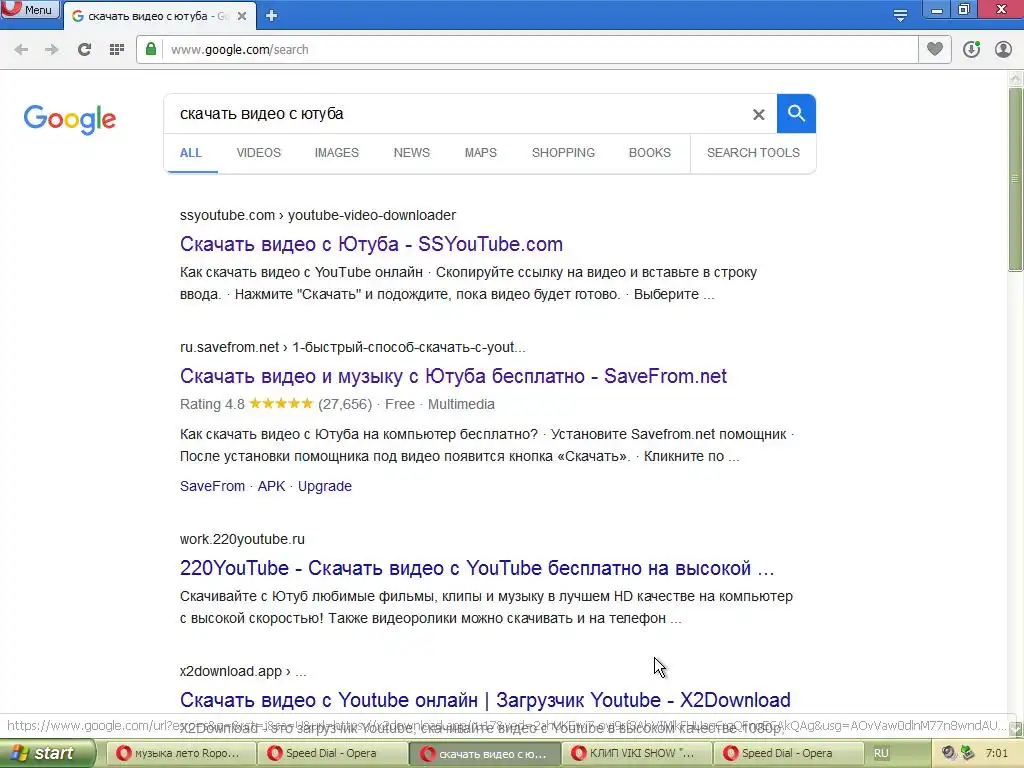The image size is (1024, 768).
Task: Open the SaveFrom.net result title
Action: point(453,376)
